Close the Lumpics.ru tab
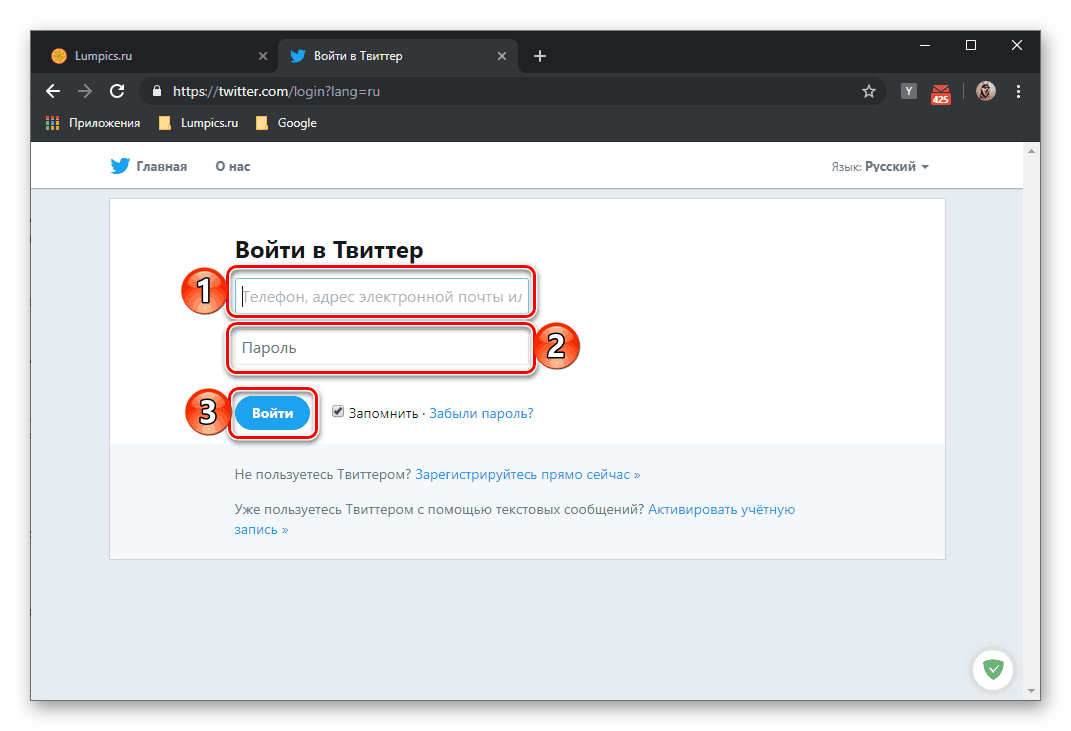This screenshot has height=731, width=1071. tap(263, 56)
